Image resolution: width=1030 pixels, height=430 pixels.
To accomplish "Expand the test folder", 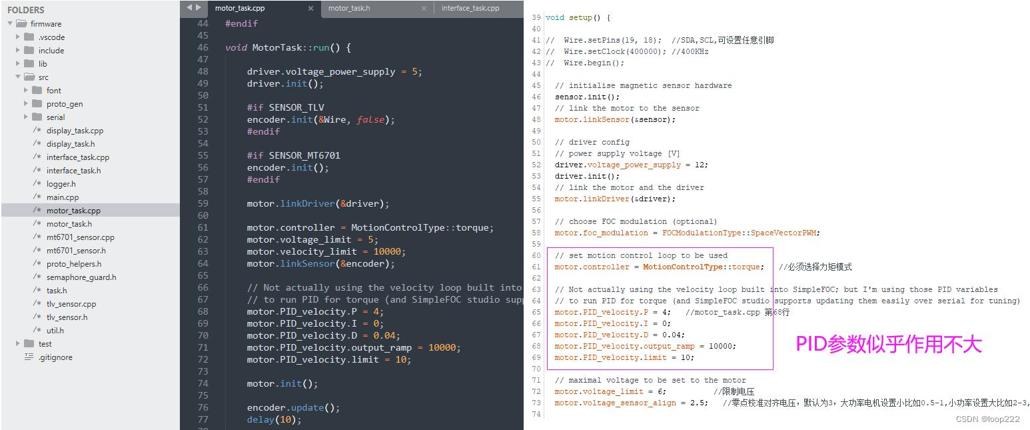I will coord(18,344).
